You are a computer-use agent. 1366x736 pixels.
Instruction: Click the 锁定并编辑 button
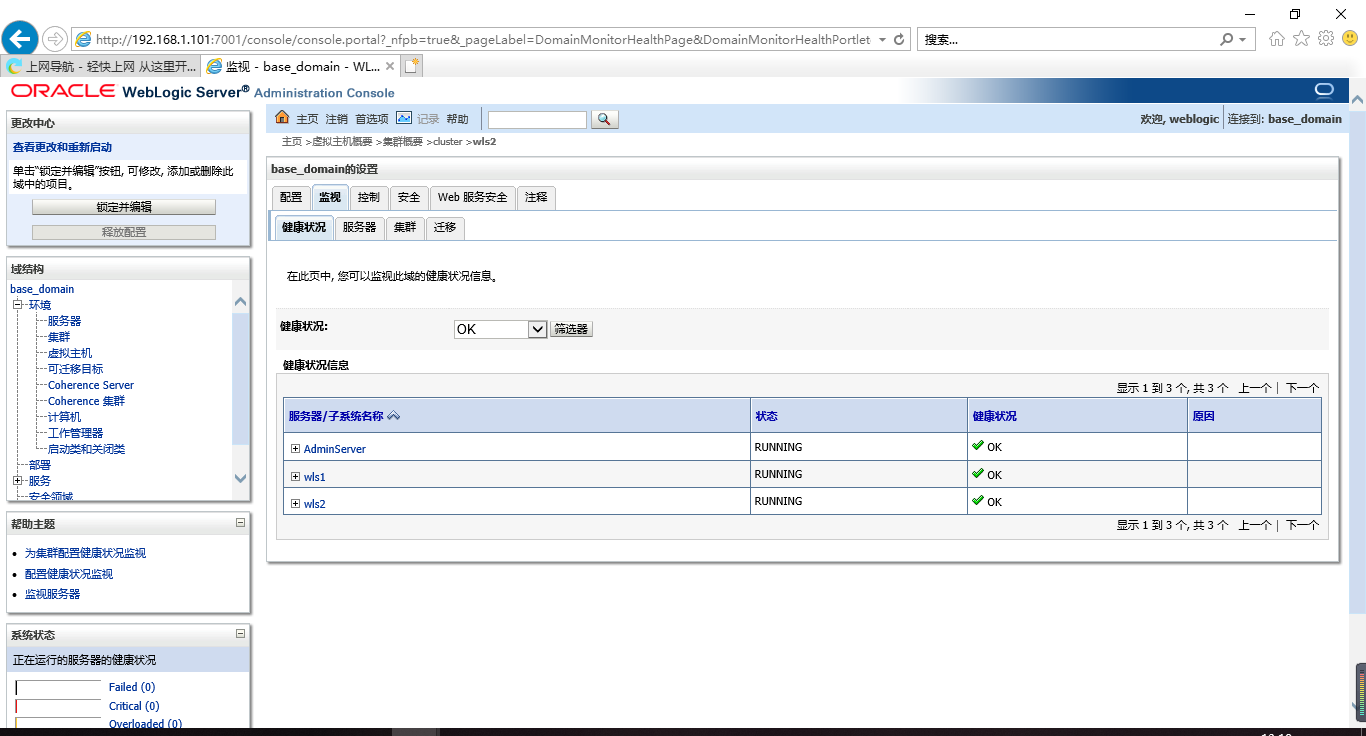pyautogui.click(x=124, y=207)
